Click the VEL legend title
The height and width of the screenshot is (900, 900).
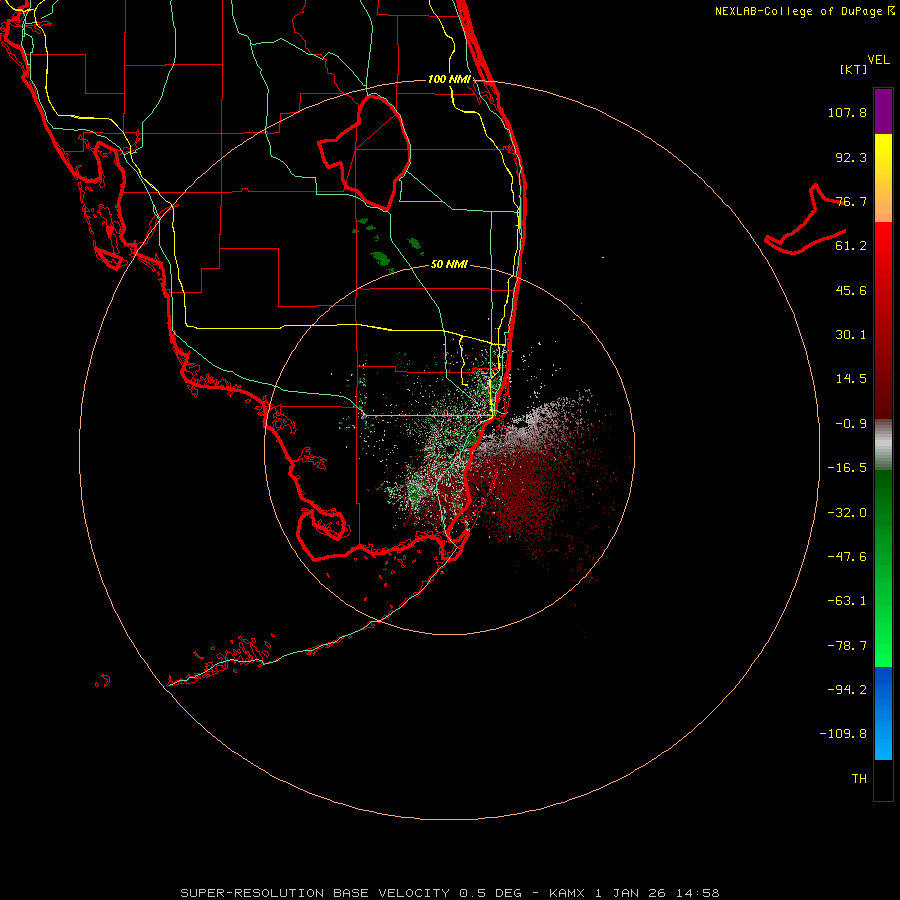[878, 60]
